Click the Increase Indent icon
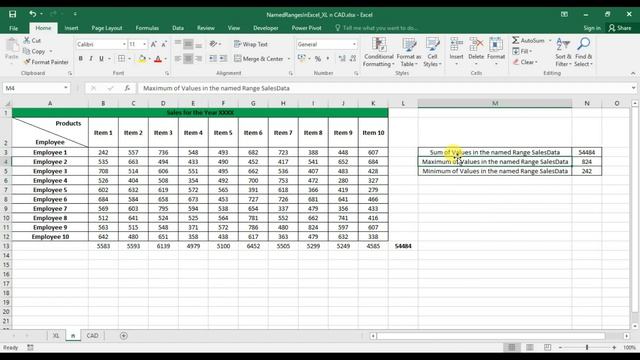Image resolution: width=640 pixels, height=360 pixels. [x=223, y=59]
